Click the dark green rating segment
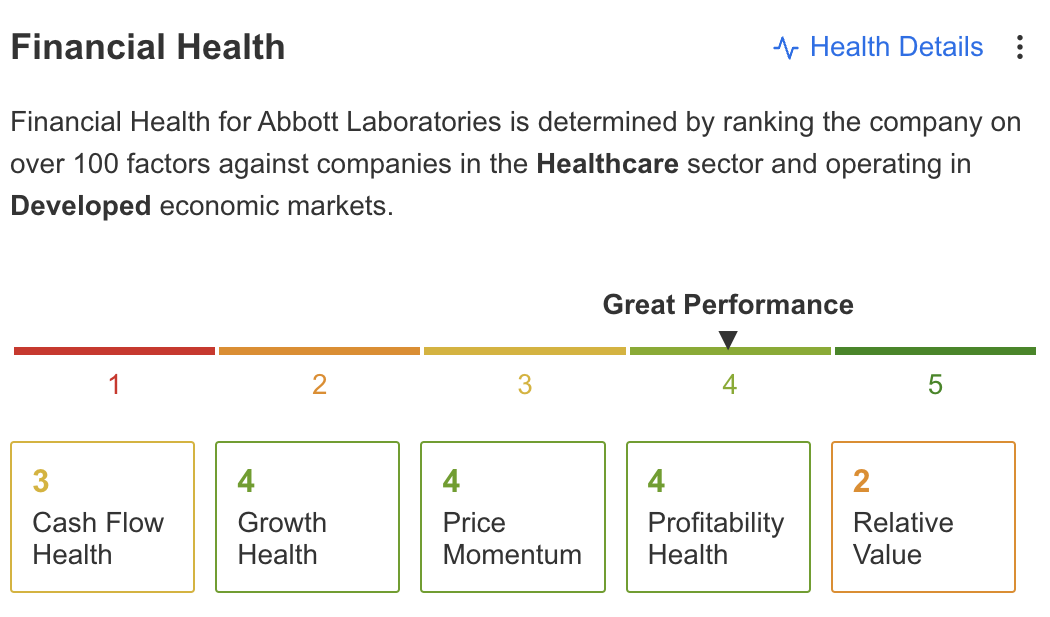The width and height of the screenshot is (1050, 617). (935, 351)
